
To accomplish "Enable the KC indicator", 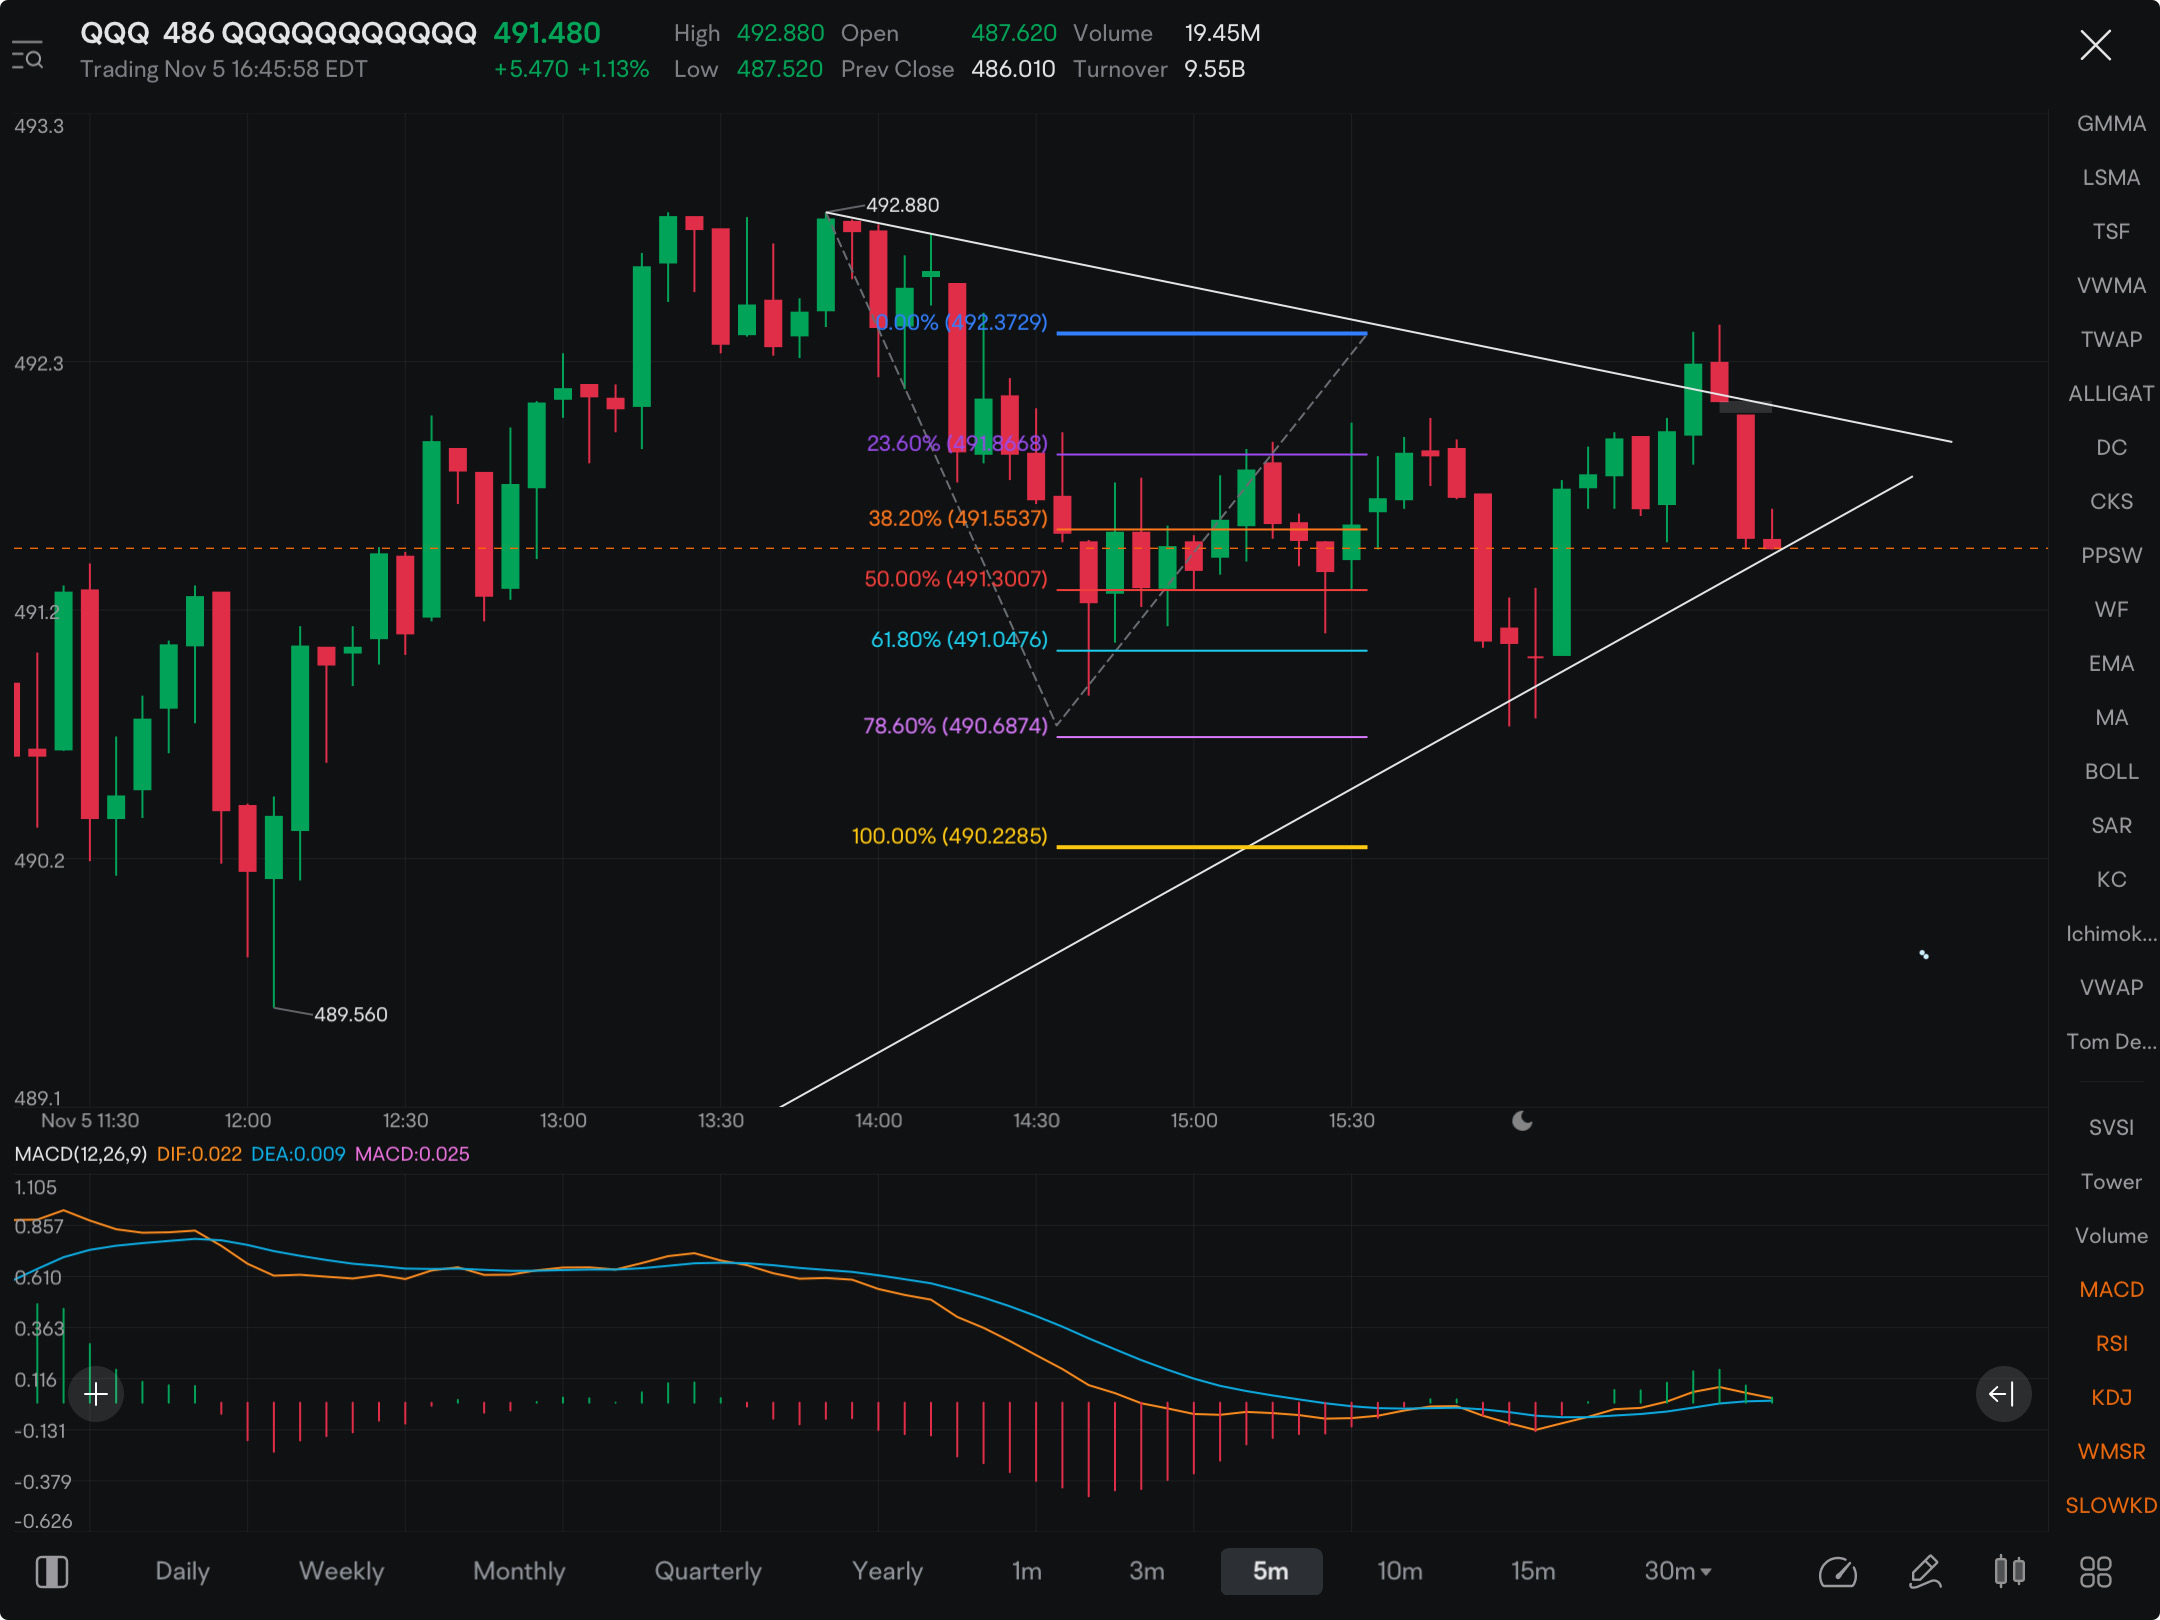I will 2111,879.
